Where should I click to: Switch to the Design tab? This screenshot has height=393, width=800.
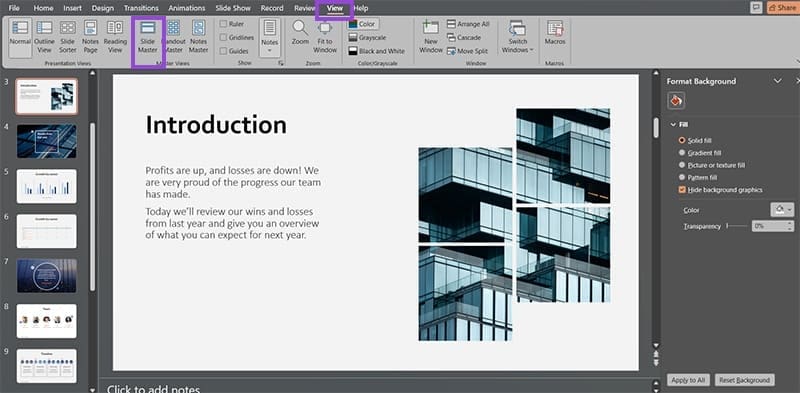pyautogui.click(x=103, y=8)
